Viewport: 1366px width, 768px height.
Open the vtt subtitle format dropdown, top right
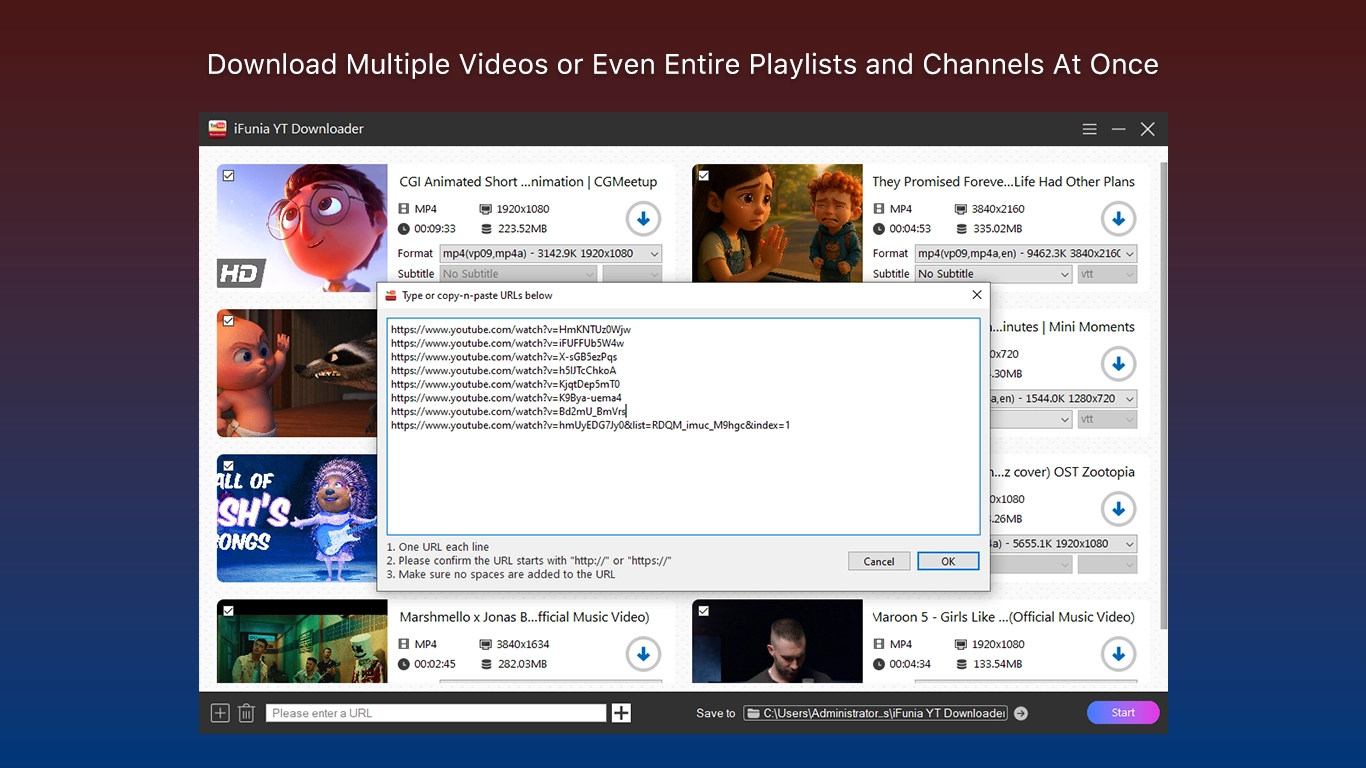[1107, 274]
